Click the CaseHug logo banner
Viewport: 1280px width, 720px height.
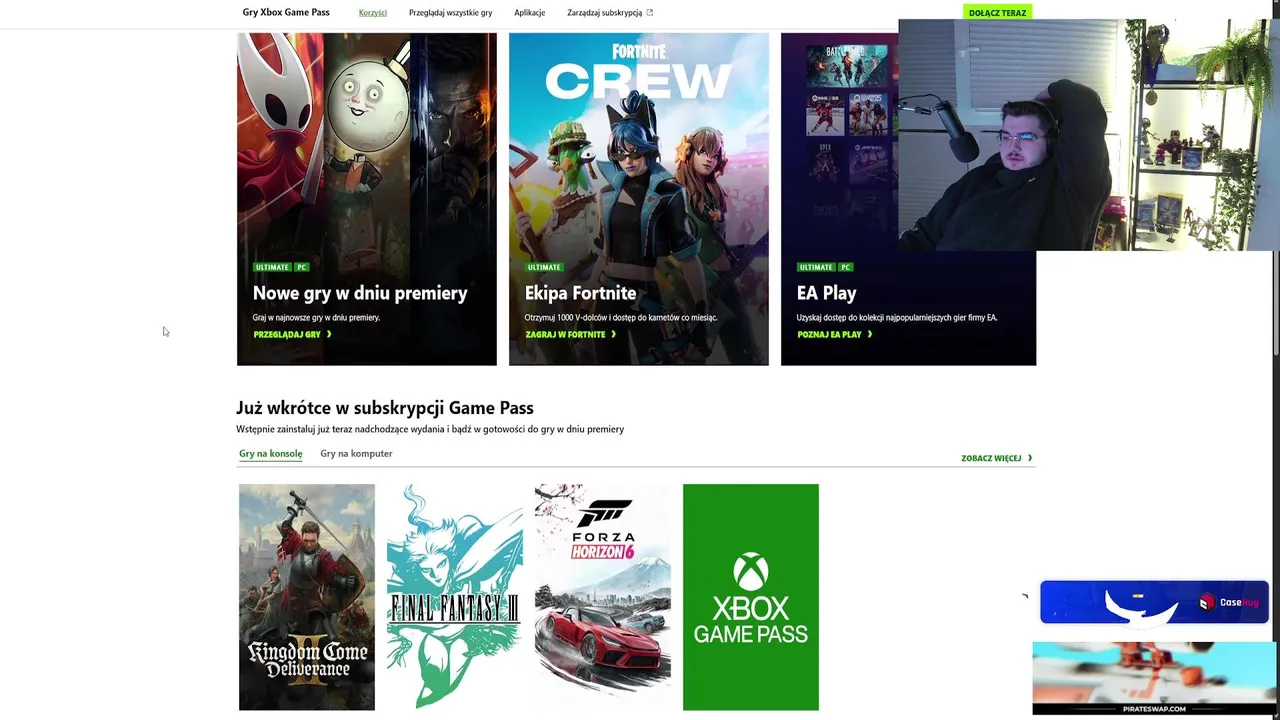[x=1154, y=602]
